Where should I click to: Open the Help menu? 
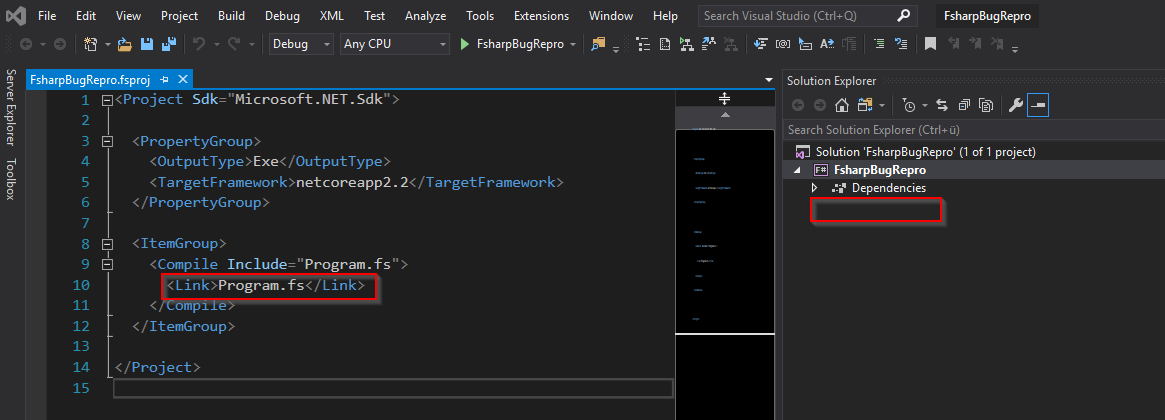[x=665, y=16]
